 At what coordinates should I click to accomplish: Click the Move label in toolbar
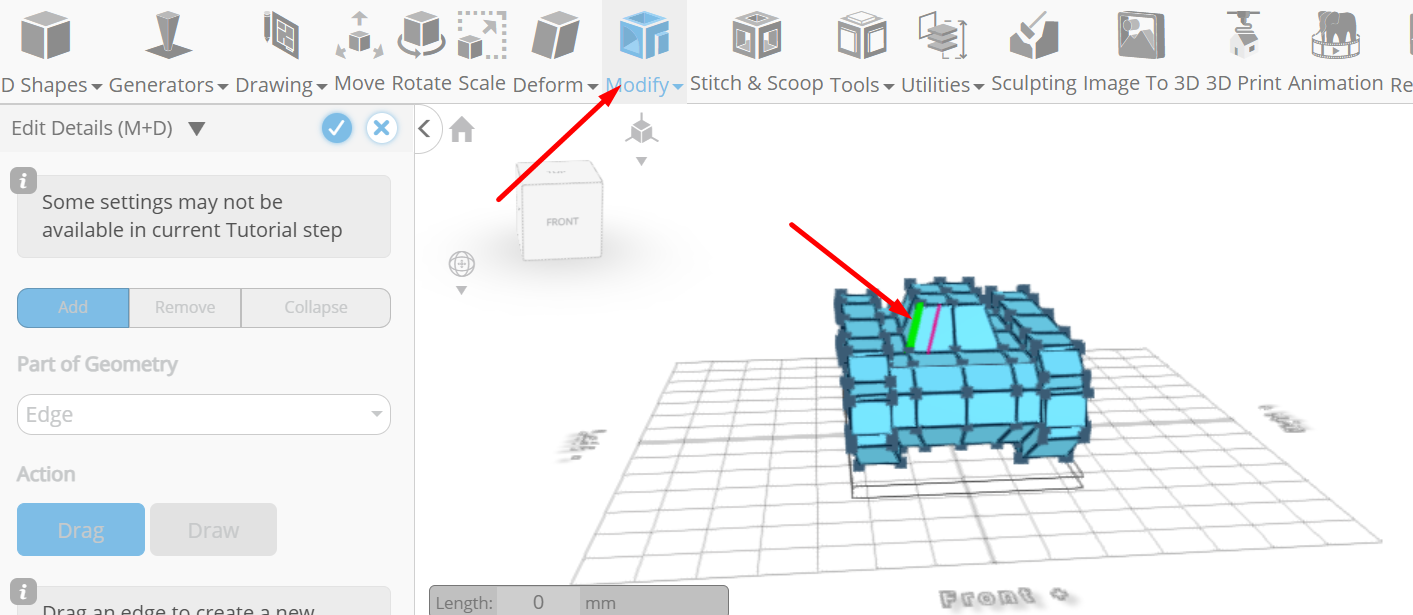pos(359,84)
